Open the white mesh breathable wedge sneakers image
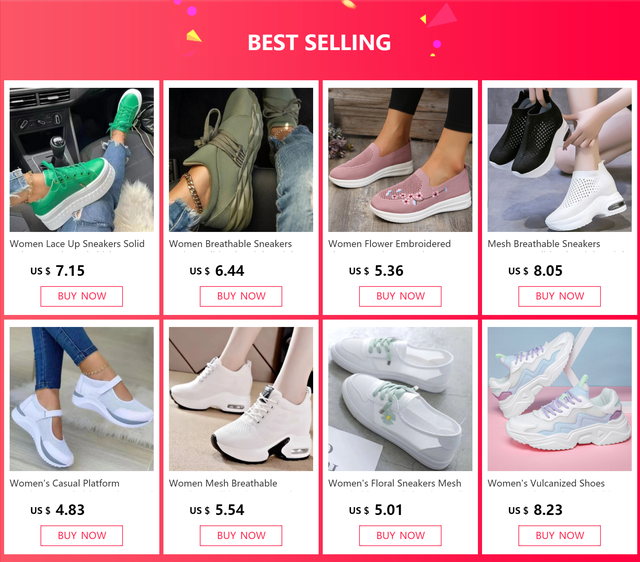The height and width of the screenshot is (562, 640). point(241,399)
